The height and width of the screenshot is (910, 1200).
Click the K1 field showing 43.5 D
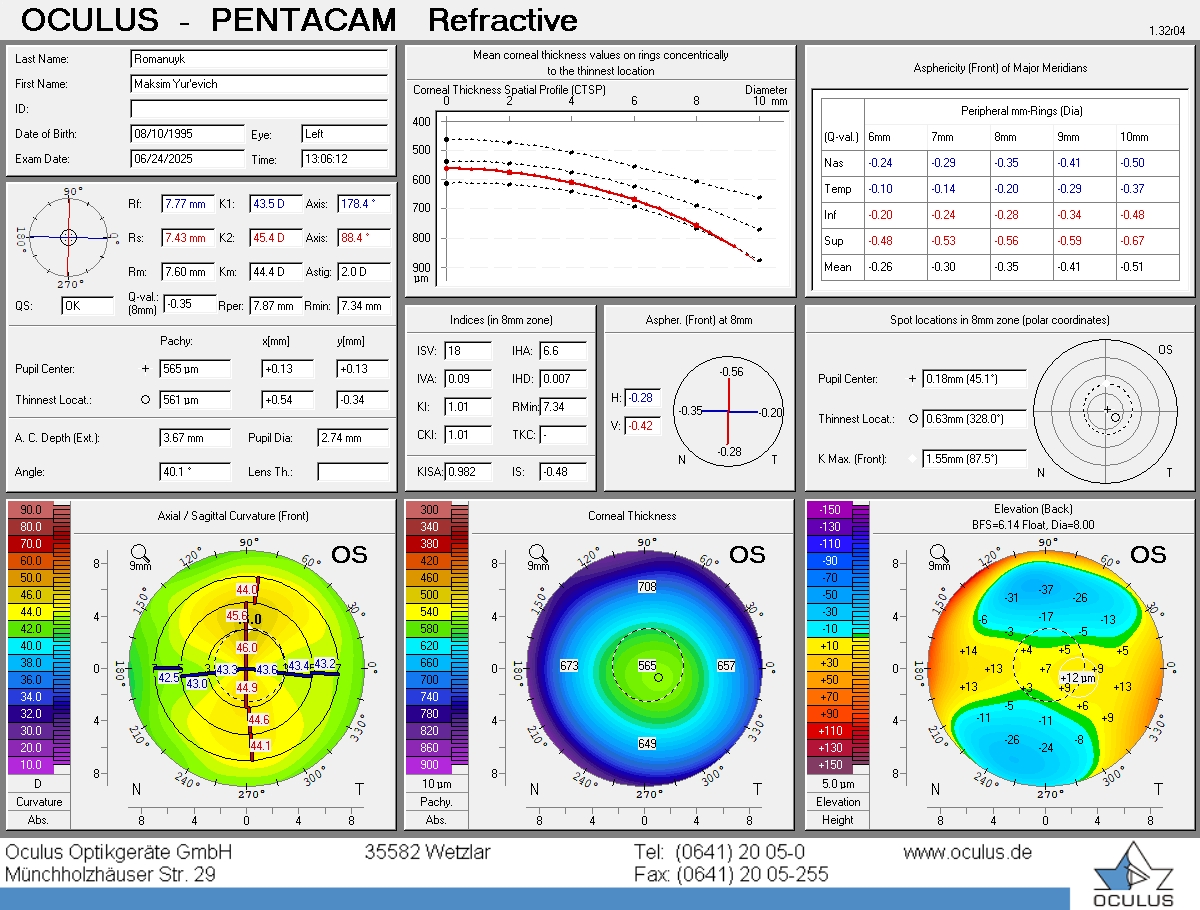point(276,204)
